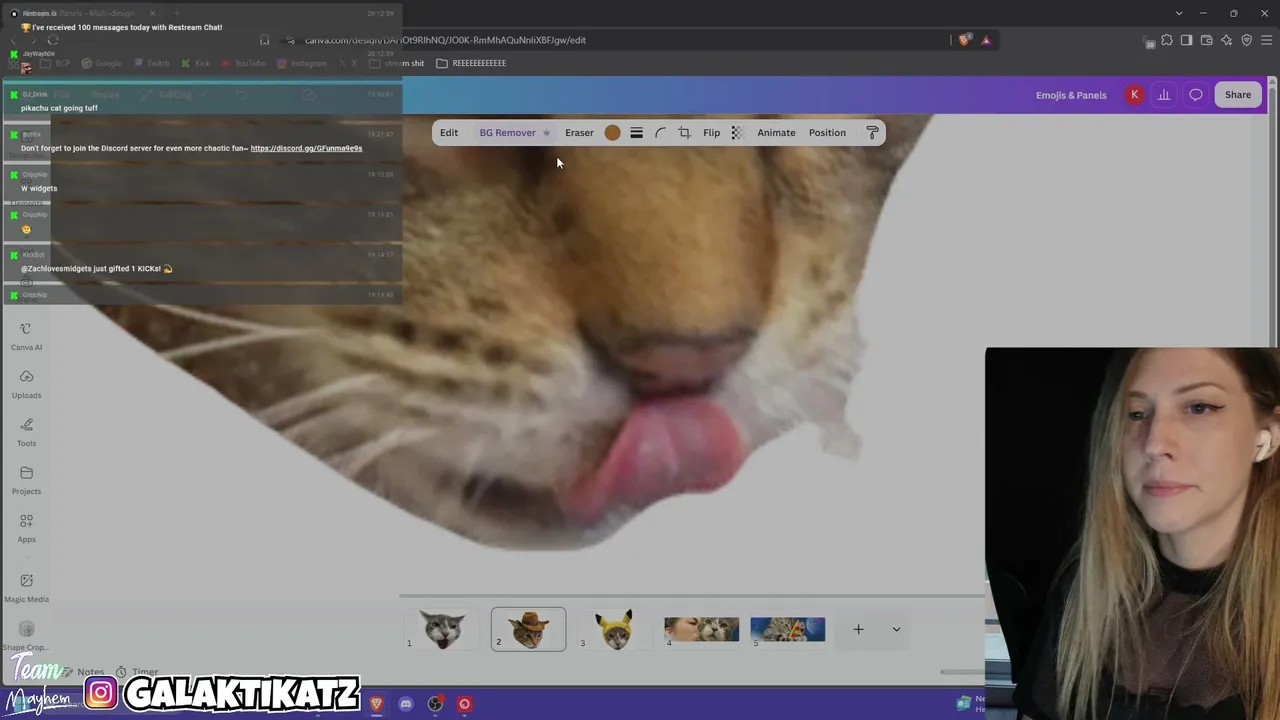Select page 4 thumbnail
This screenshot has height=720, width=1280.
(701, 629)
